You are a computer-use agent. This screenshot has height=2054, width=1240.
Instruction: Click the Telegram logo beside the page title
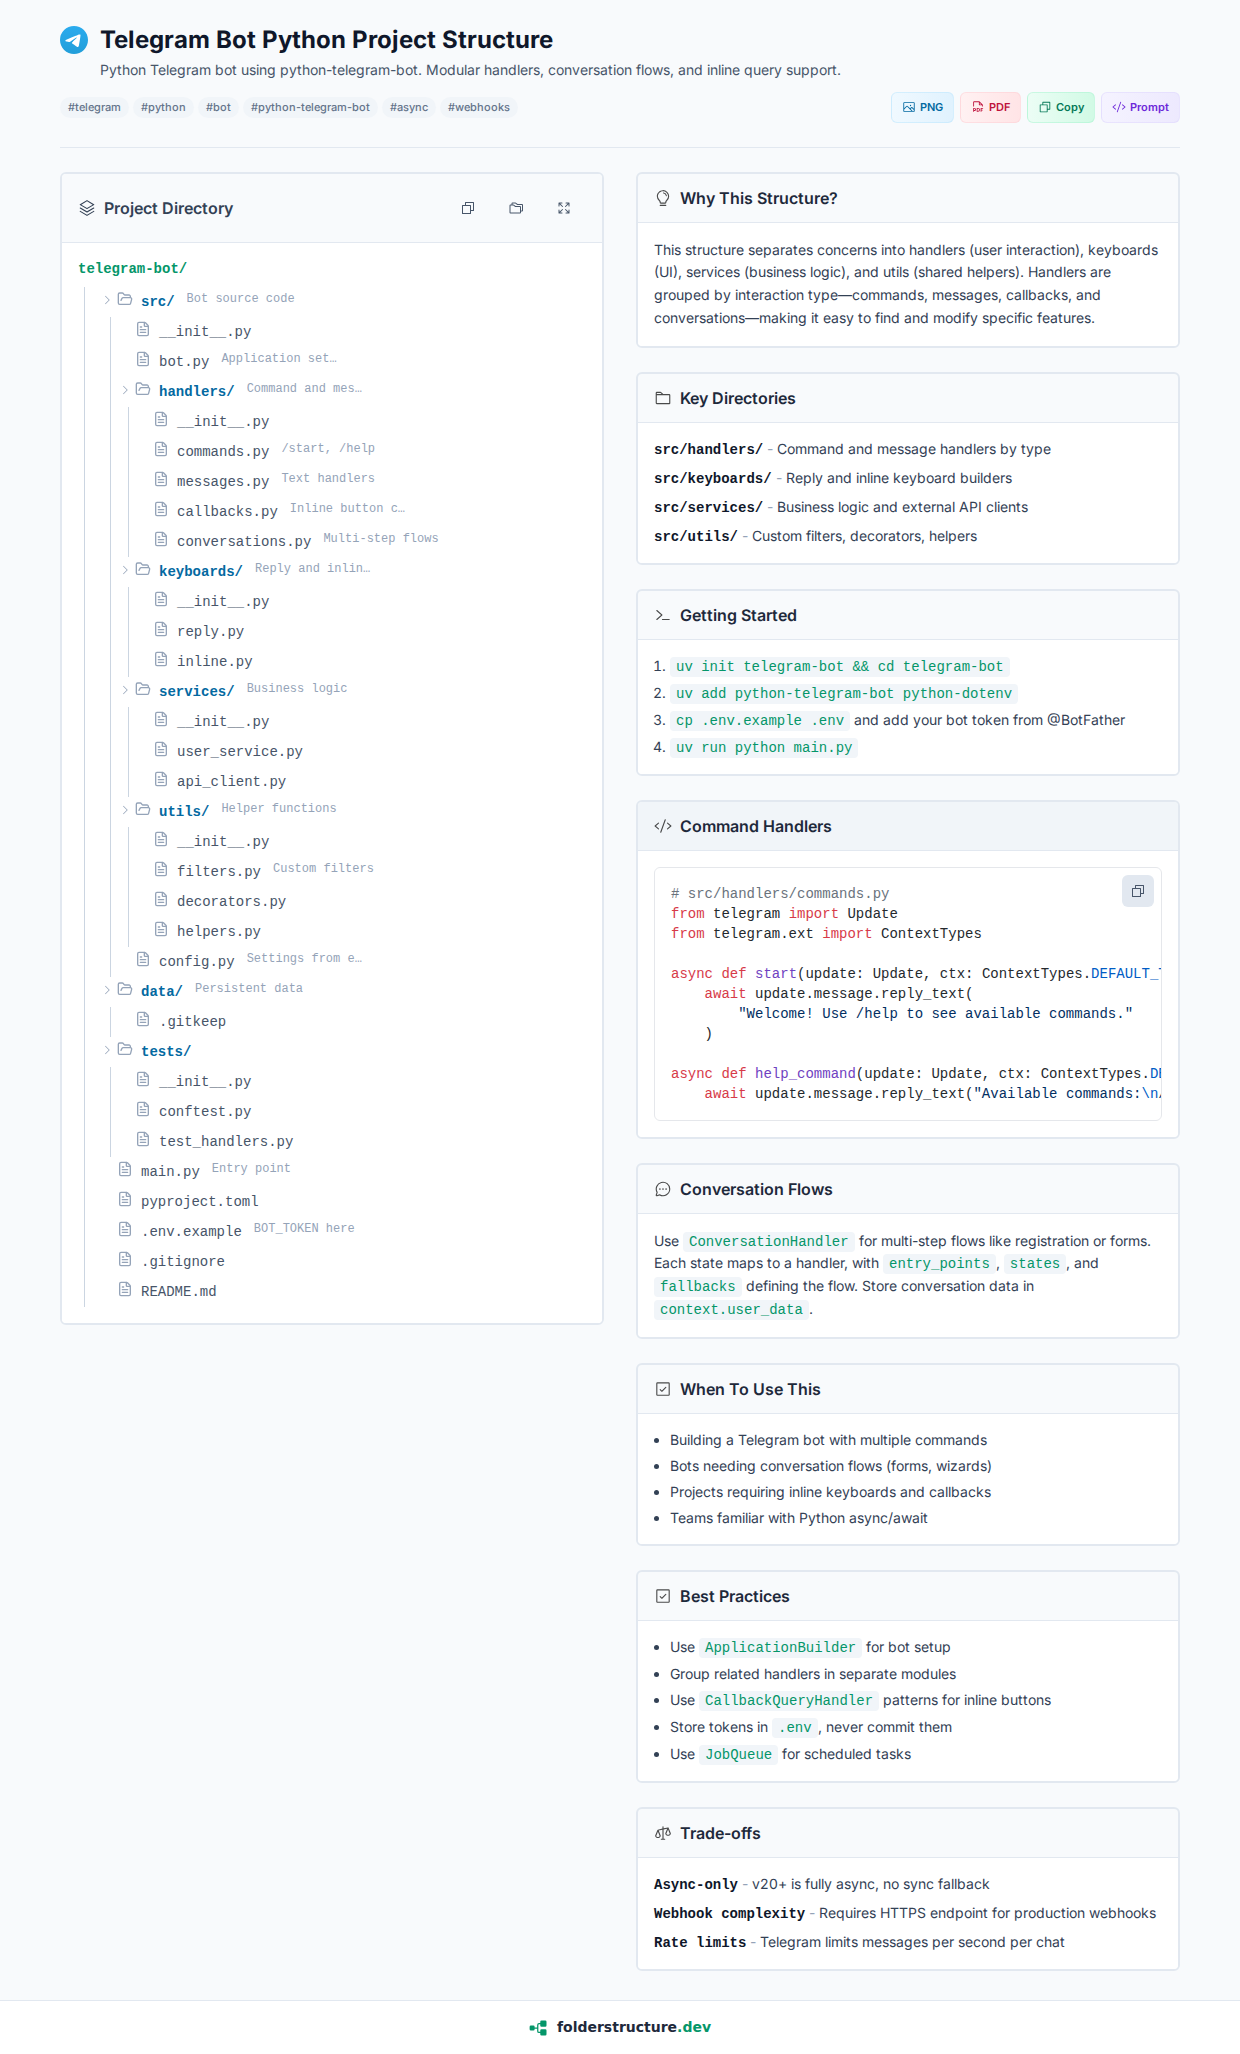pyautogui.click(x=74, y=40)
